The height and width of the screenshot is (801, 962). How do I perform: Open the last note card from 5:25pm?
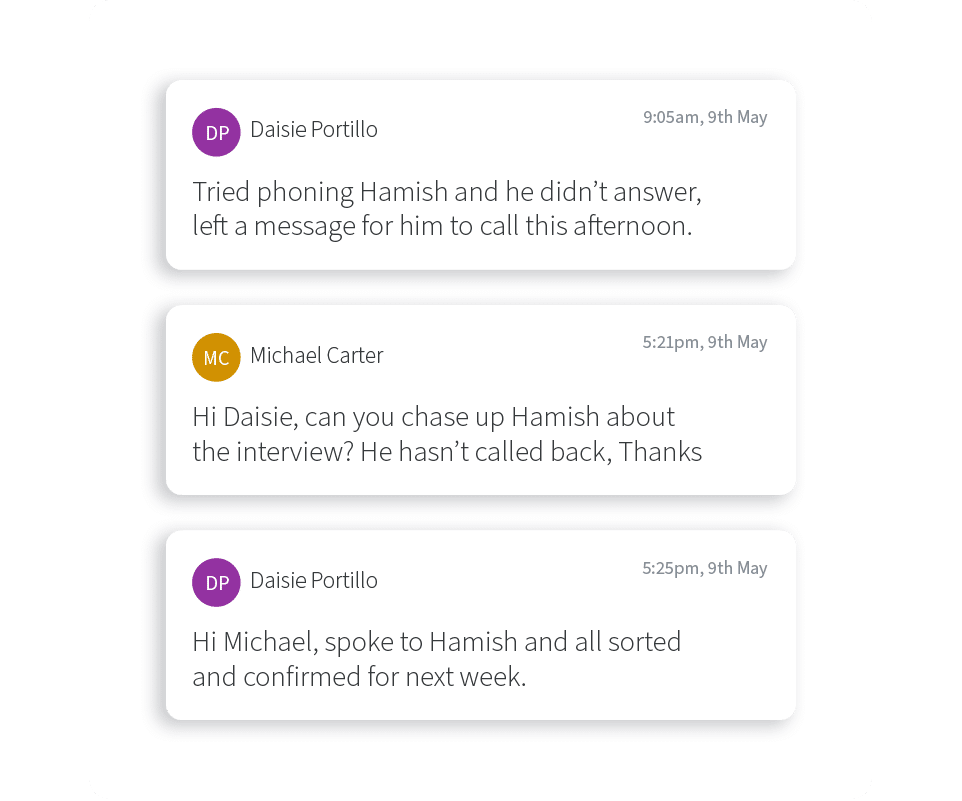point(481,625)
